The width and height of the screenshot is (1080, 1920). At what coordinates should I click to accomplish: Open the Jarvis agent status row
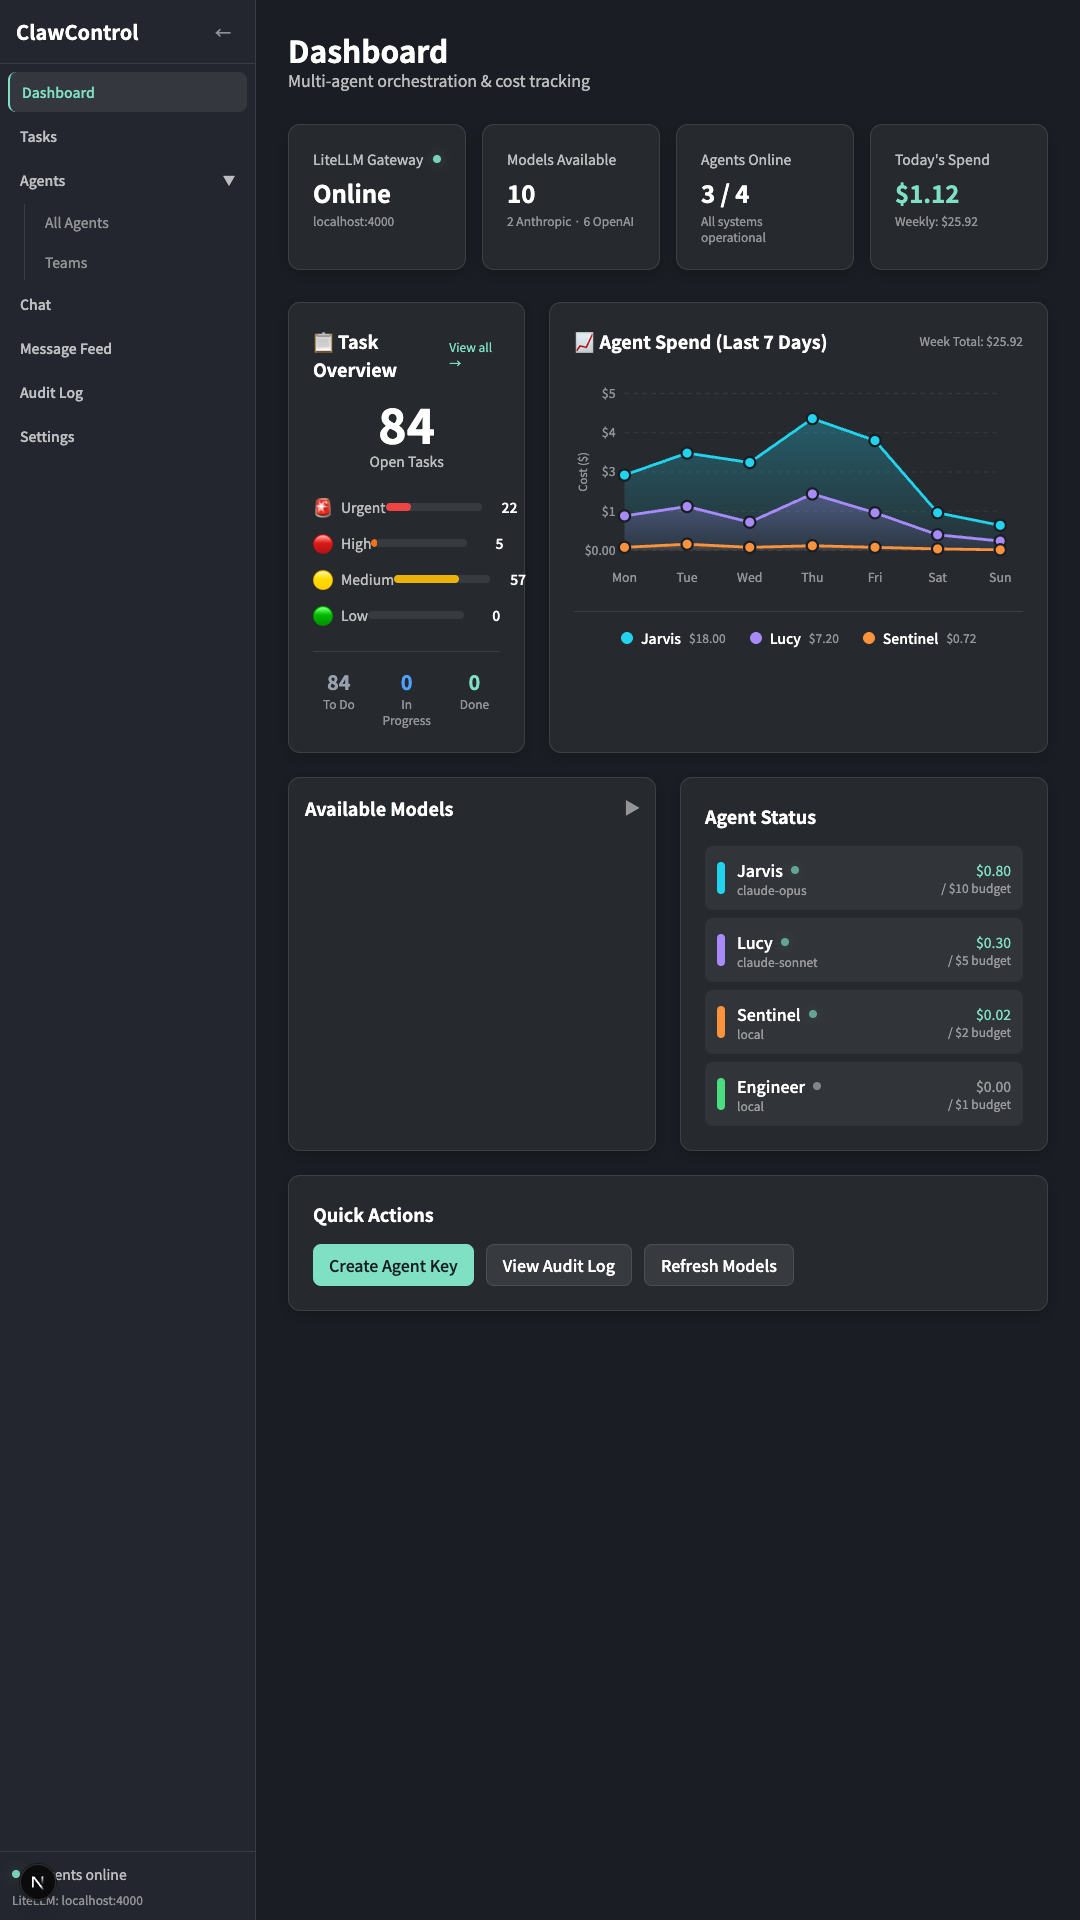point(864,878)
